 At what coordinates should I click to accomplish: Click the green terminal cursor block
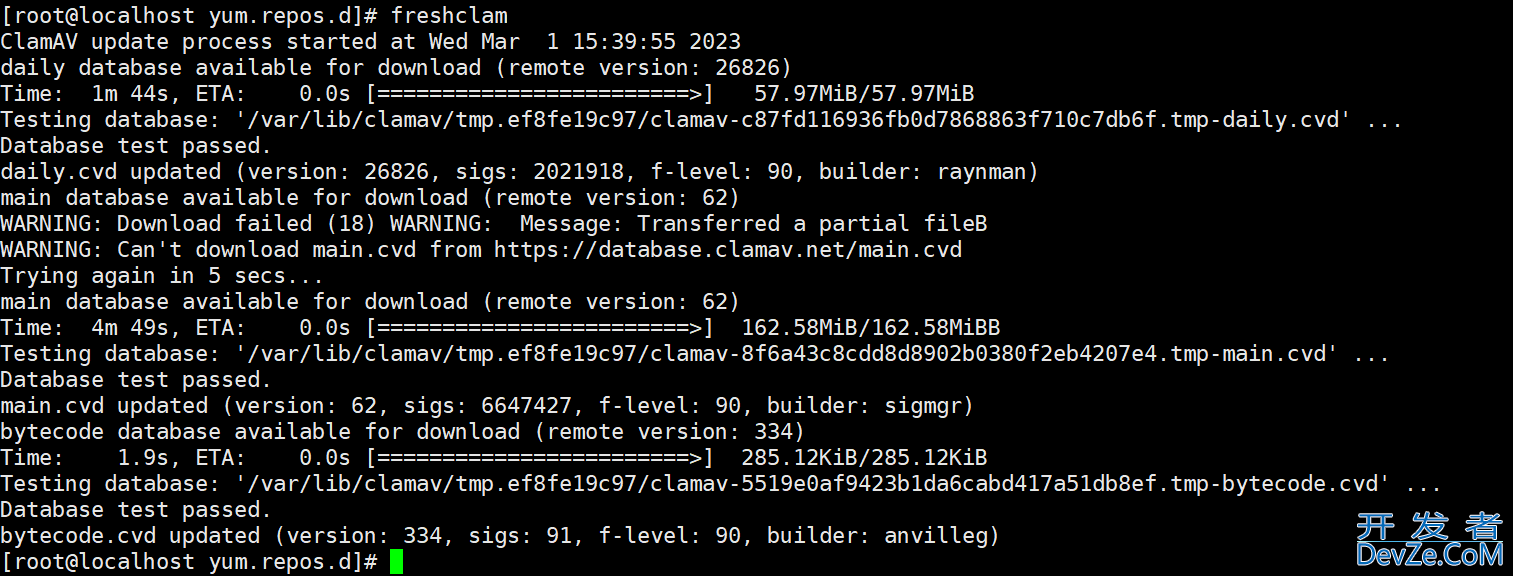[x=396, y=562]
